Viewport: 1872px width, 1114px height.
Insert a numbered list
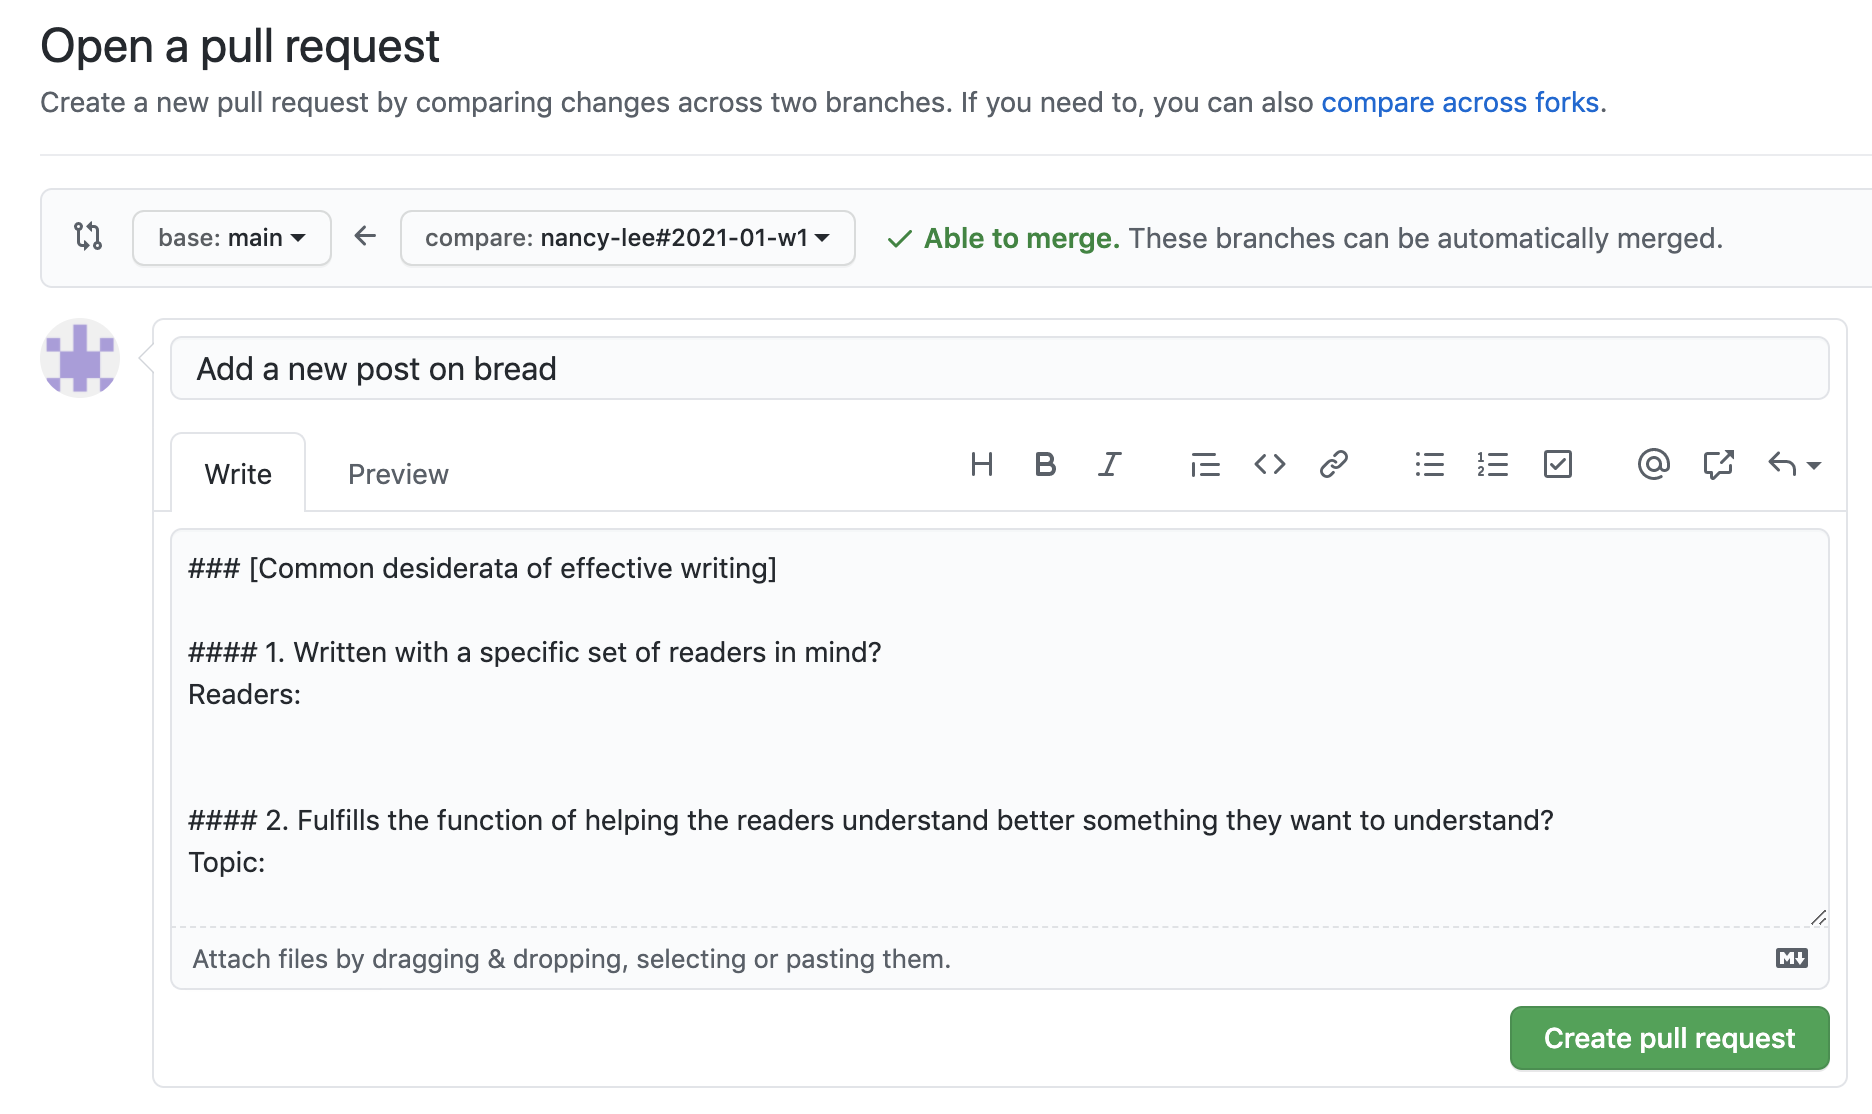tap(1493, 464)
